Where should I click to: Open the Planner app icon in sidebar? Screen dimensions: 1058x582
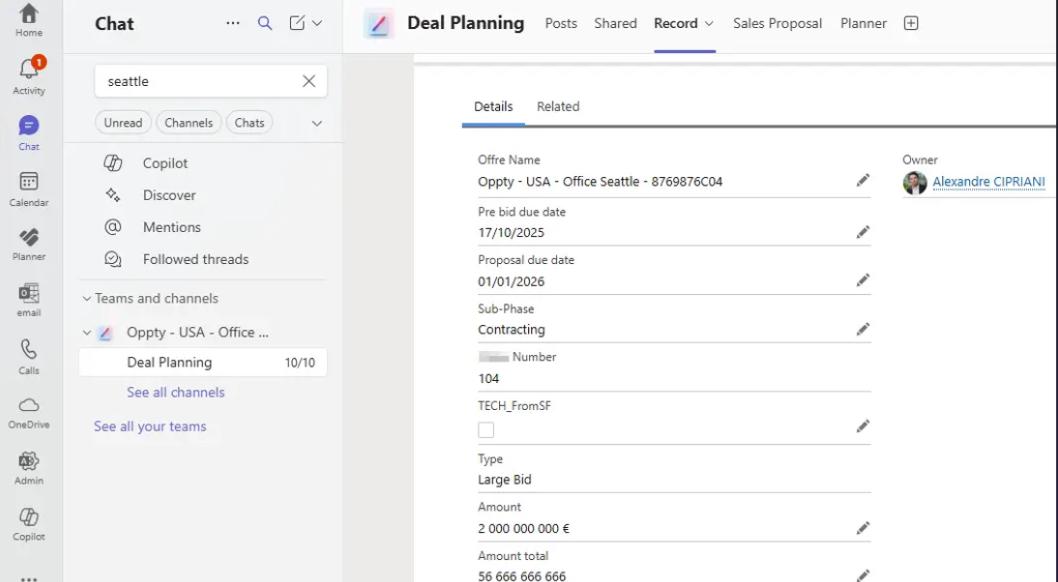29,243
